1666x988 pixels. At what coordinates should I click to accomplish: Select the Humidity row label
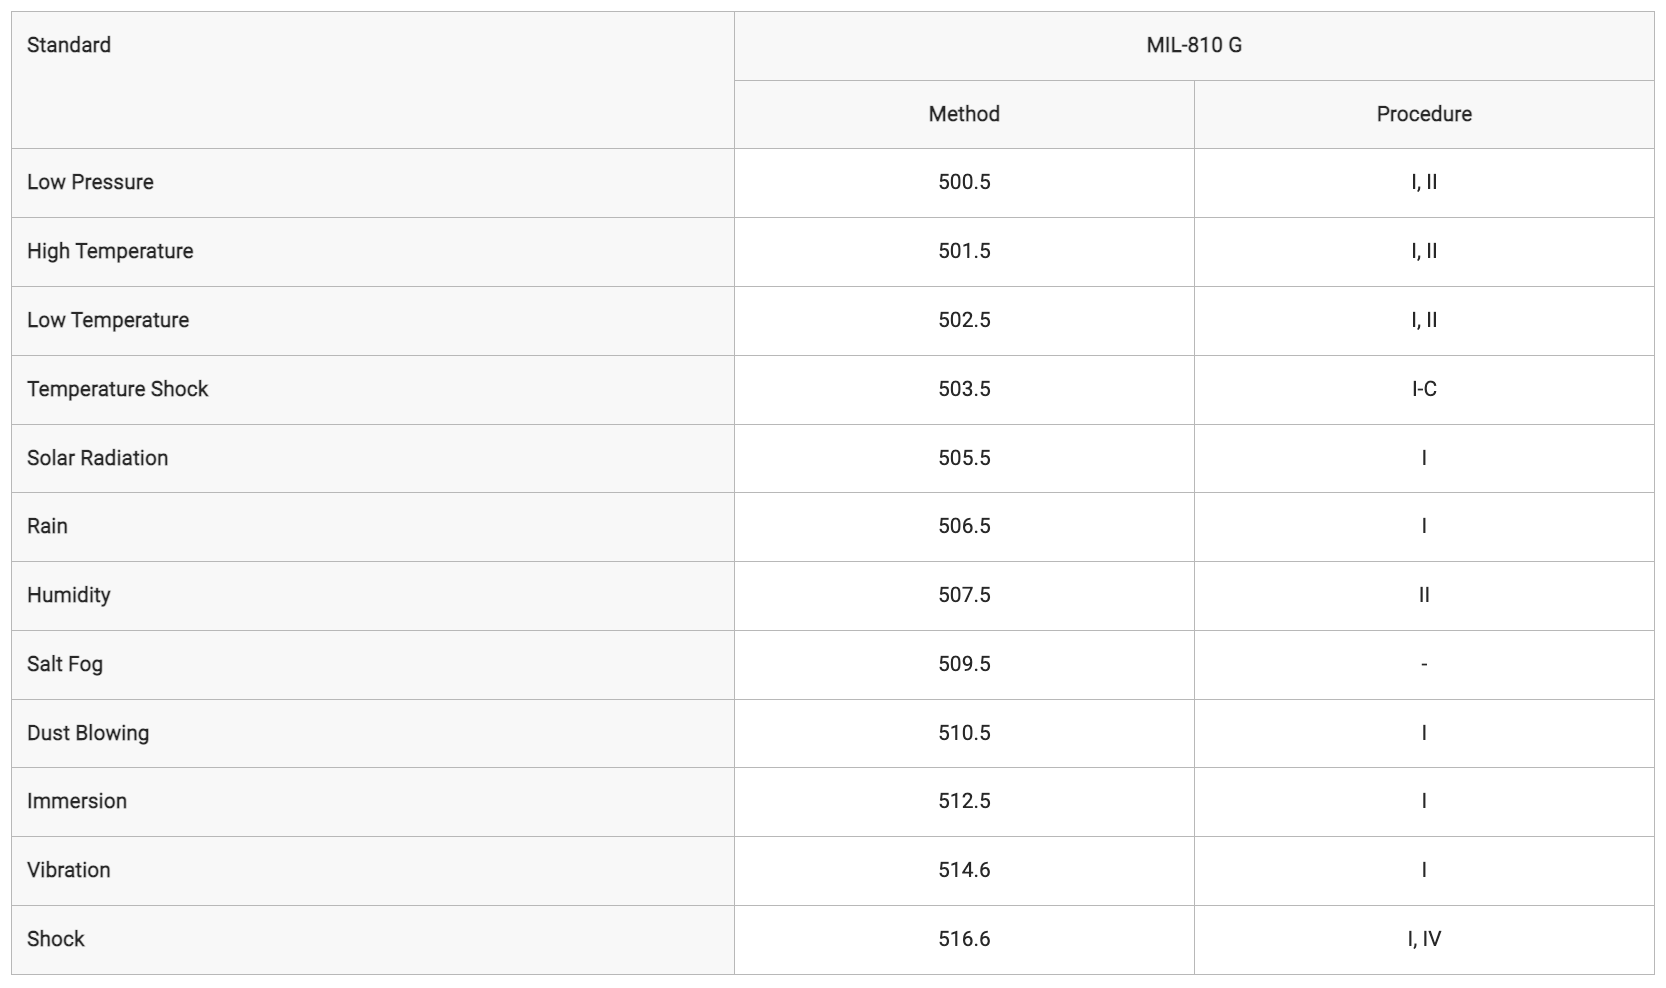point(69,596)
